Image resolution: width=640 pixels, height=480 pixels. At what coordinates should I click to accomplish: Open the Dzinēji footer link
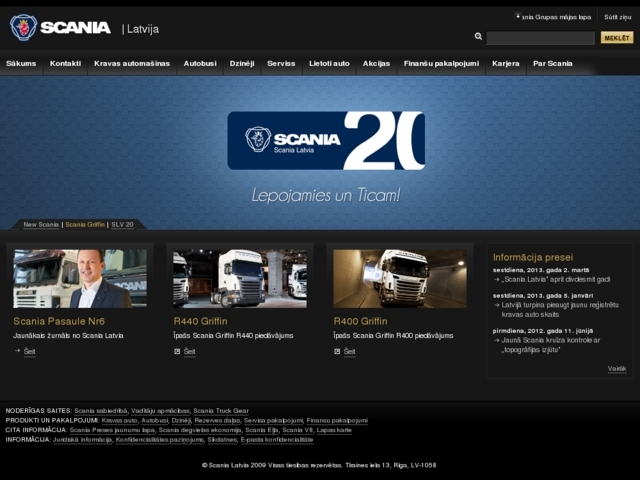tap(181, 420)
